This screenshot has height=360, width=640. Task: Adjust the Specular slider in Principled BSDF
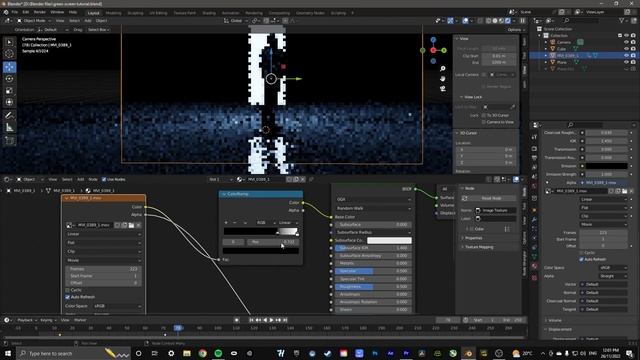[373, 271]
